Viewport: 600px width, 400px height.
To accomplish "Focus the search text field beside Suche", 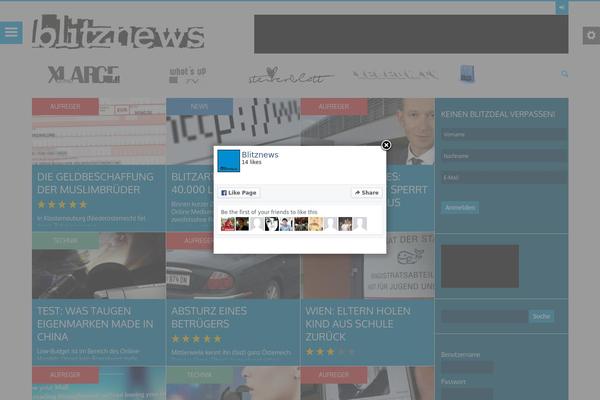I will [x=484, y=317].
